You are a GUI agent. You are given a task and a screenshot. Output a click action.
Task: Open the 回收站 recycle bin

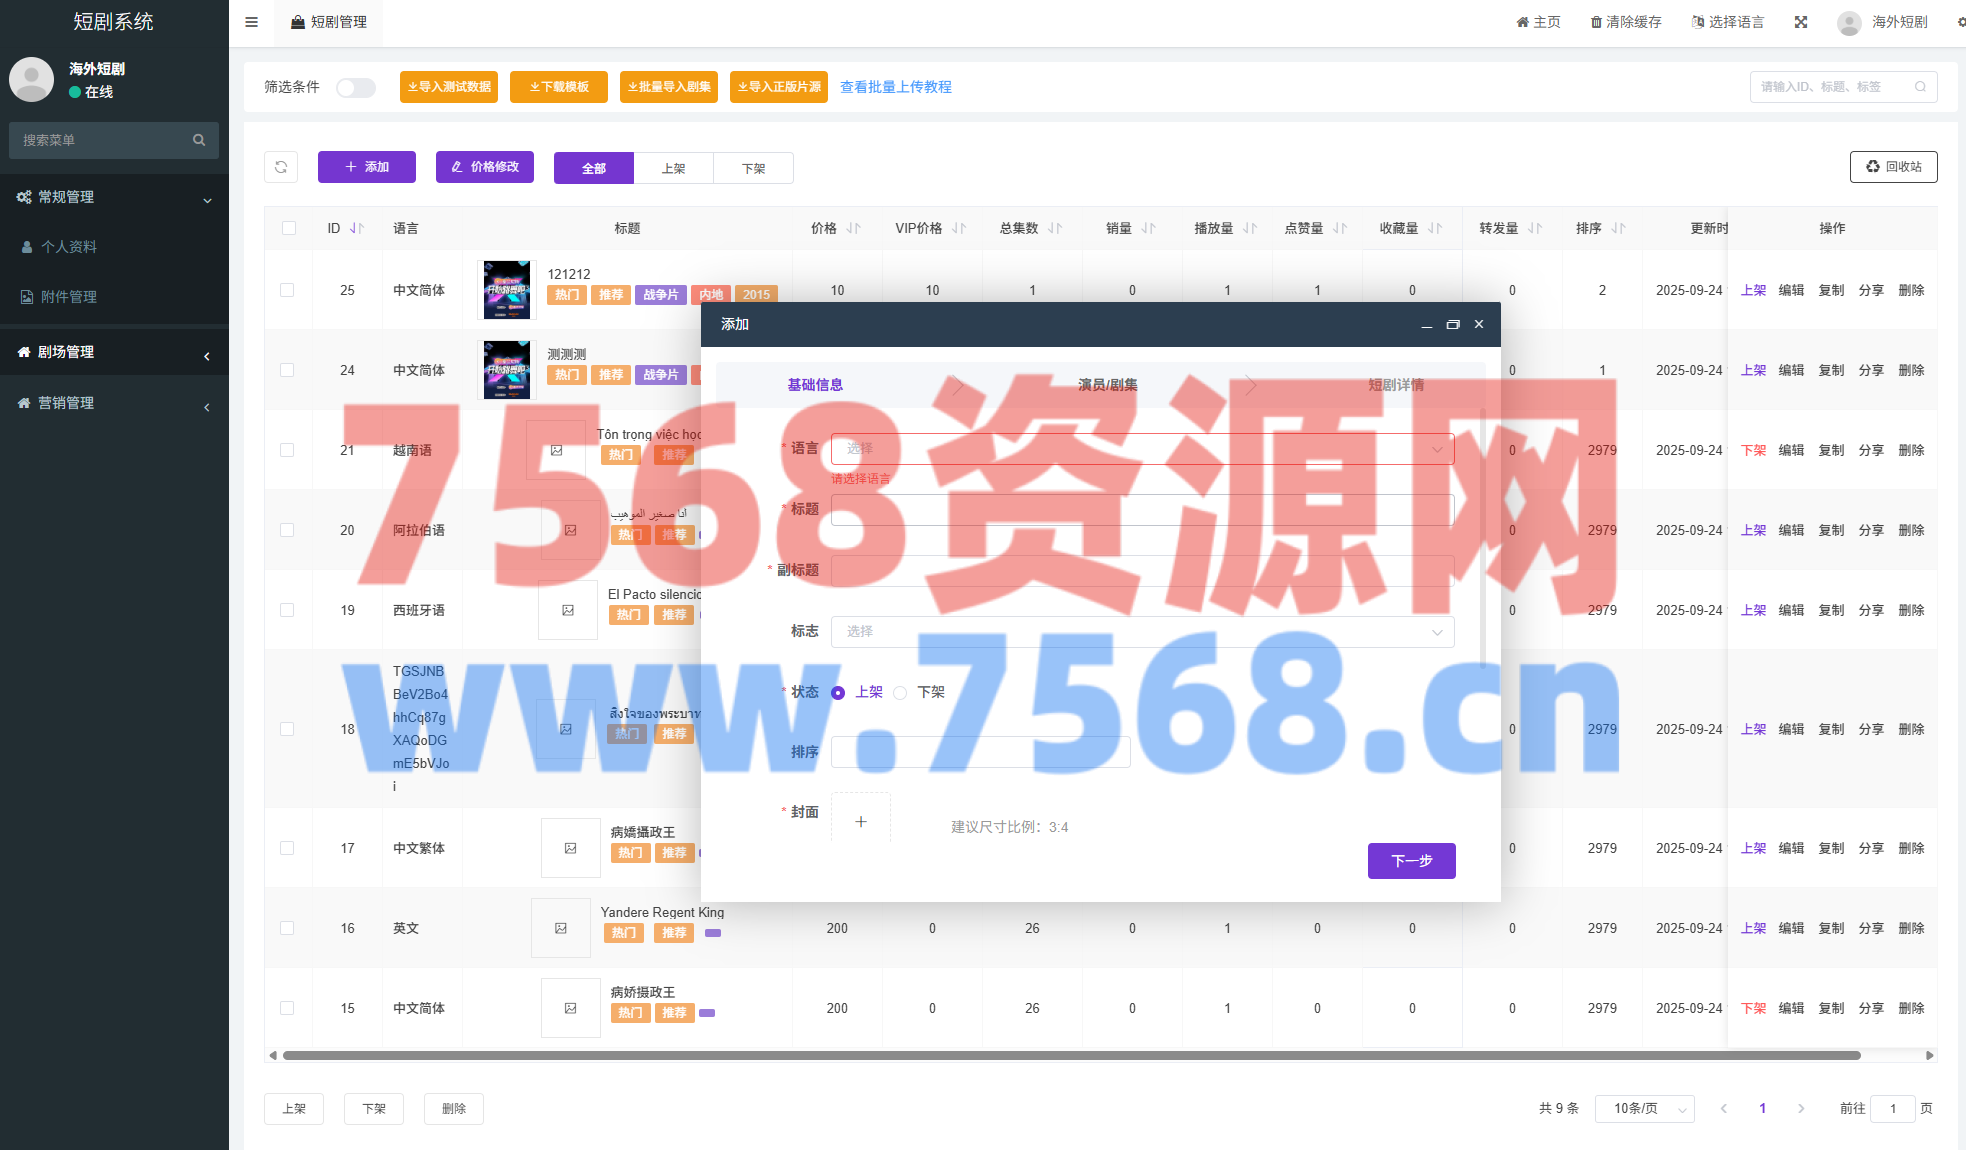[1892, 167]
